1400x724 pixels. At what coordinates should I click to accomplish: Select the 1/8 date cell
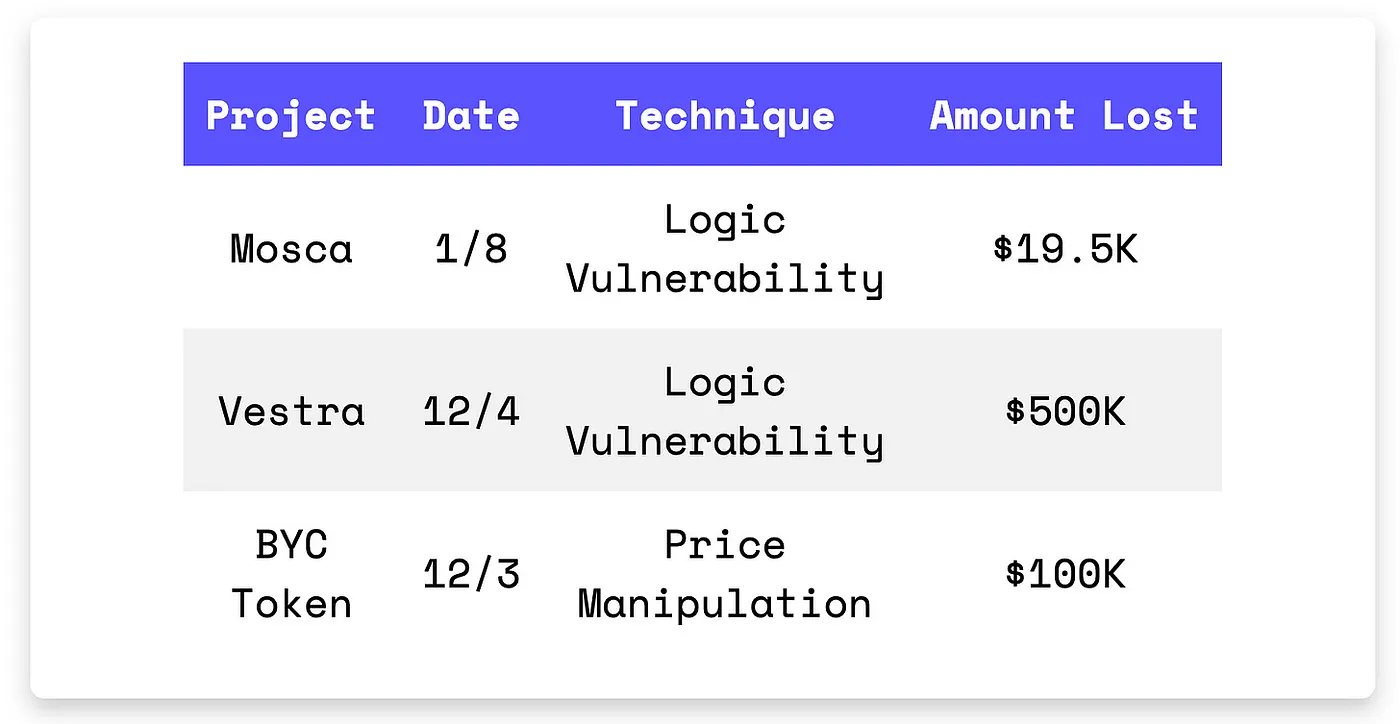[x=471, y=248]
